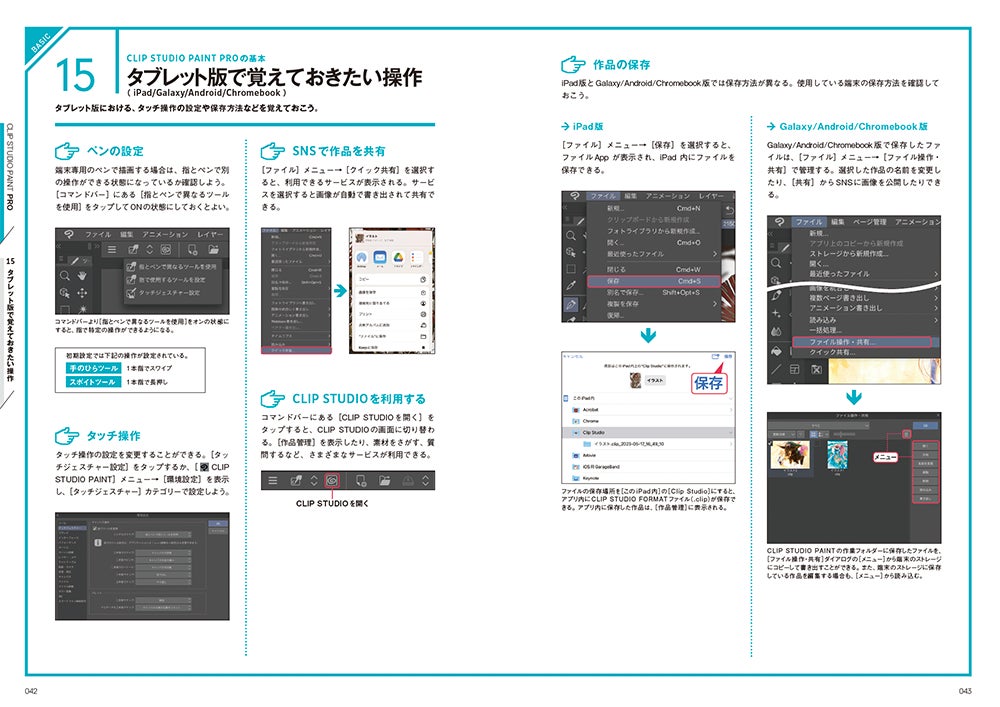Tap コピー row in the share sheet
This screenshot has height=707, width=1000.
[392, 279]
